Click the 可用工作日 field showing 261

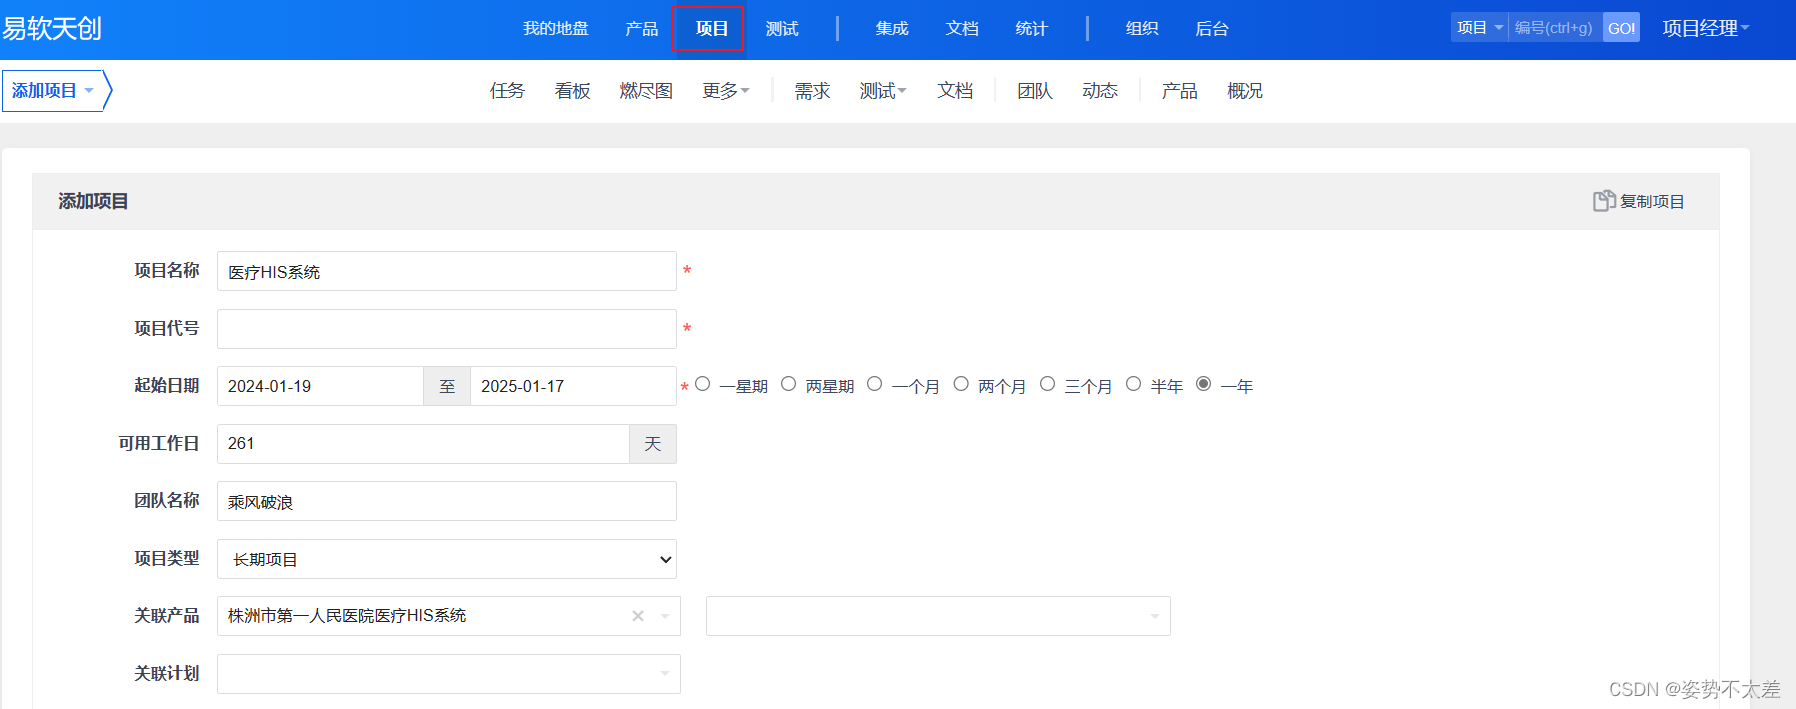423,444
